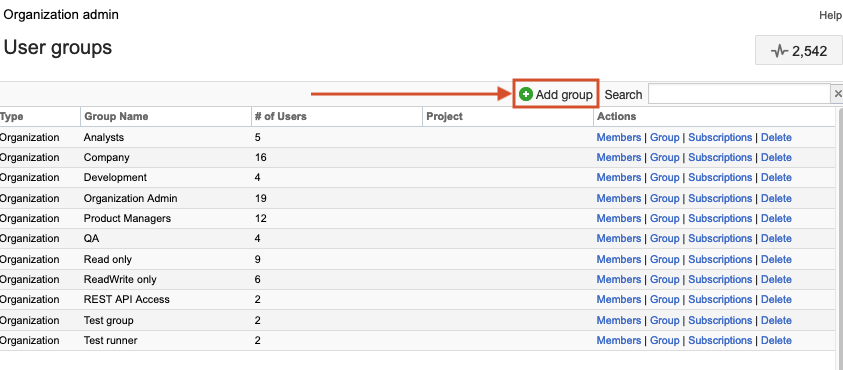
Task: Click the green plus Add group icon
Action: pyautogui.click(x=526, y=94)
